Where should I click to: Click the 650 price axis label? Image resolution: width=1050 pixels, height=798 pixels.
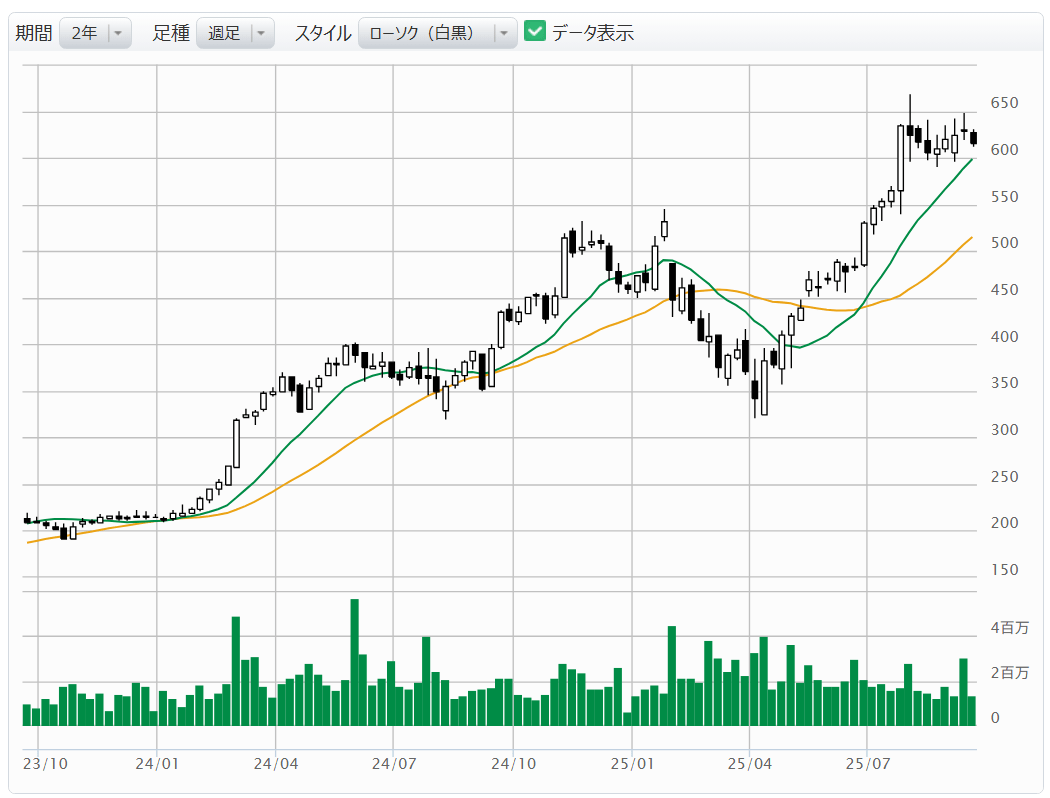(1004, 103)
